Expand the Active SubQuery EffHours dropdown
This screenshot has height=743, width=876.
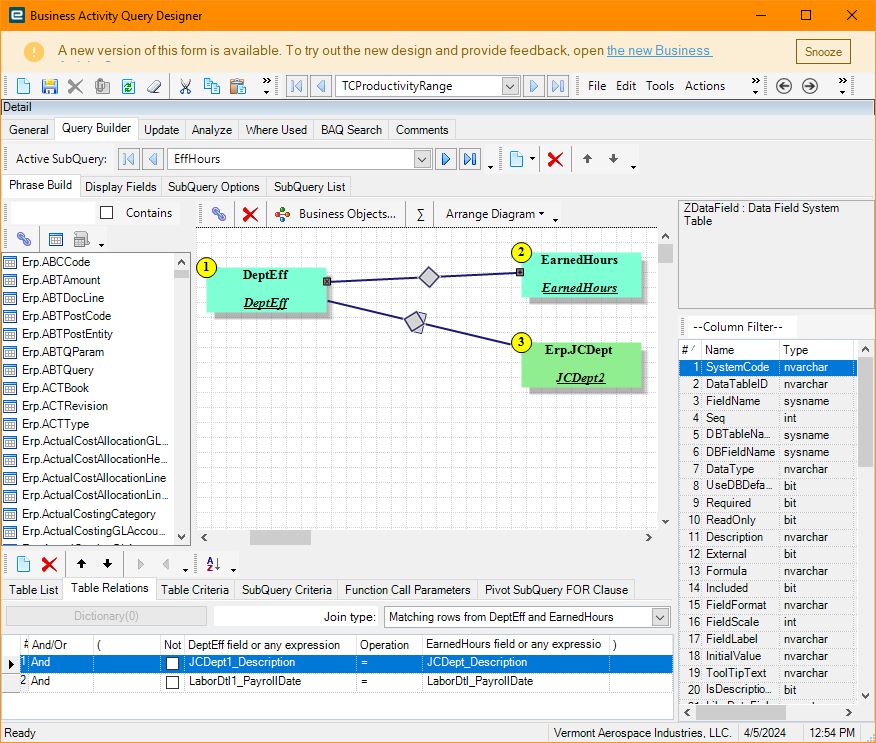coord(421,159)
